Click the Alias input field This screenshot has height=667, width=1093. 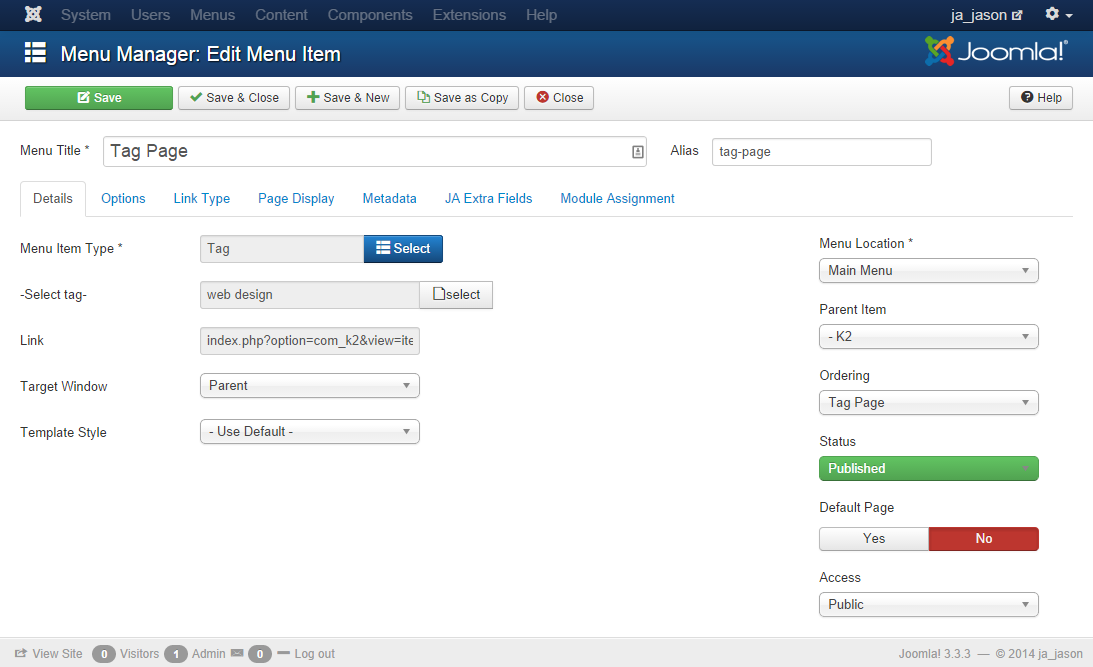click(x=821, y=152)
